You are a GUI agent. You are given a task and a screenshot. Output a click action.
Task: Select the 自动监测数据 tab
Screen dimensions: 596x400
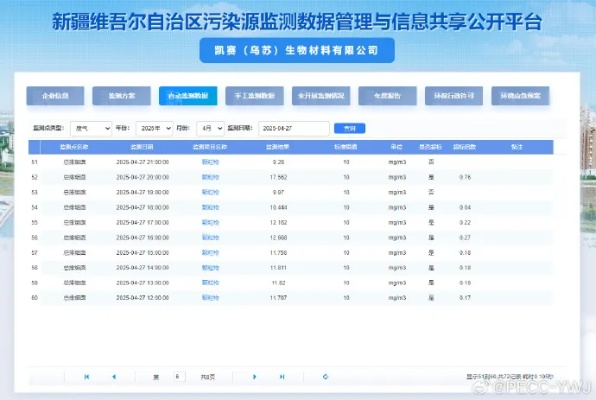click(188, 96)
